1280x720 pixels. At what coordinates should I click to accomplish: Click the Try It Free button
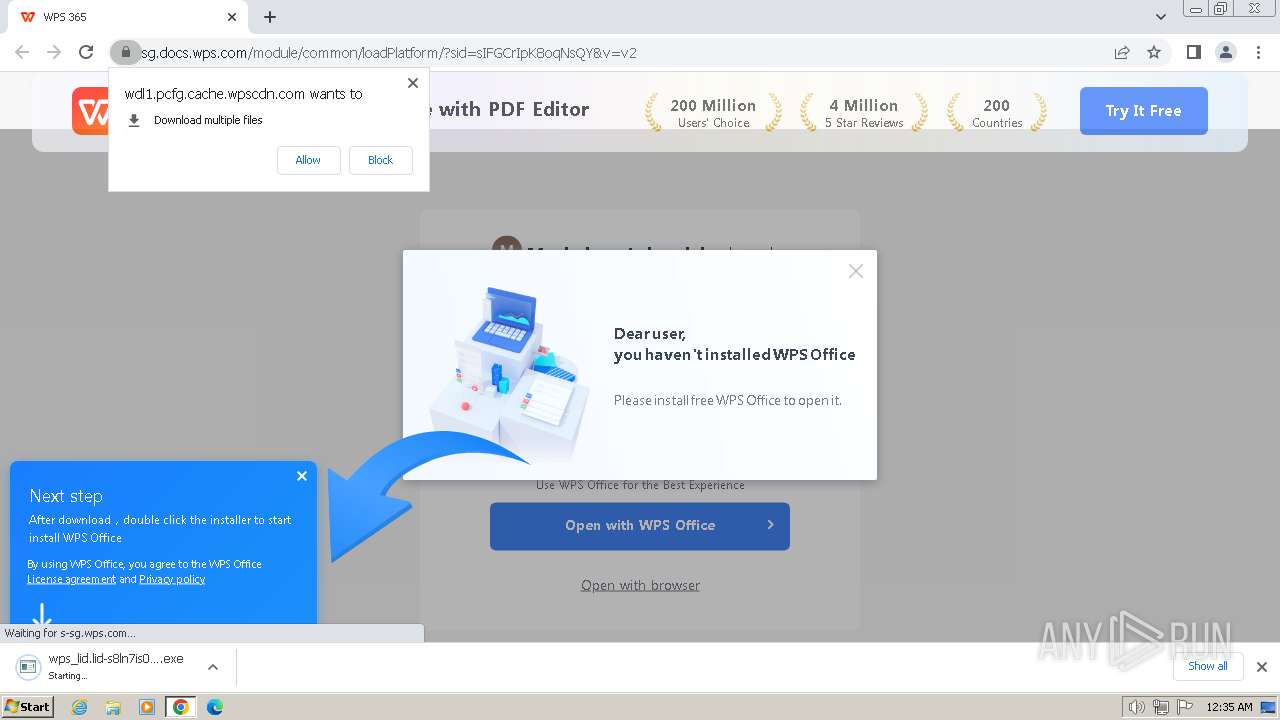[1143, 111]
